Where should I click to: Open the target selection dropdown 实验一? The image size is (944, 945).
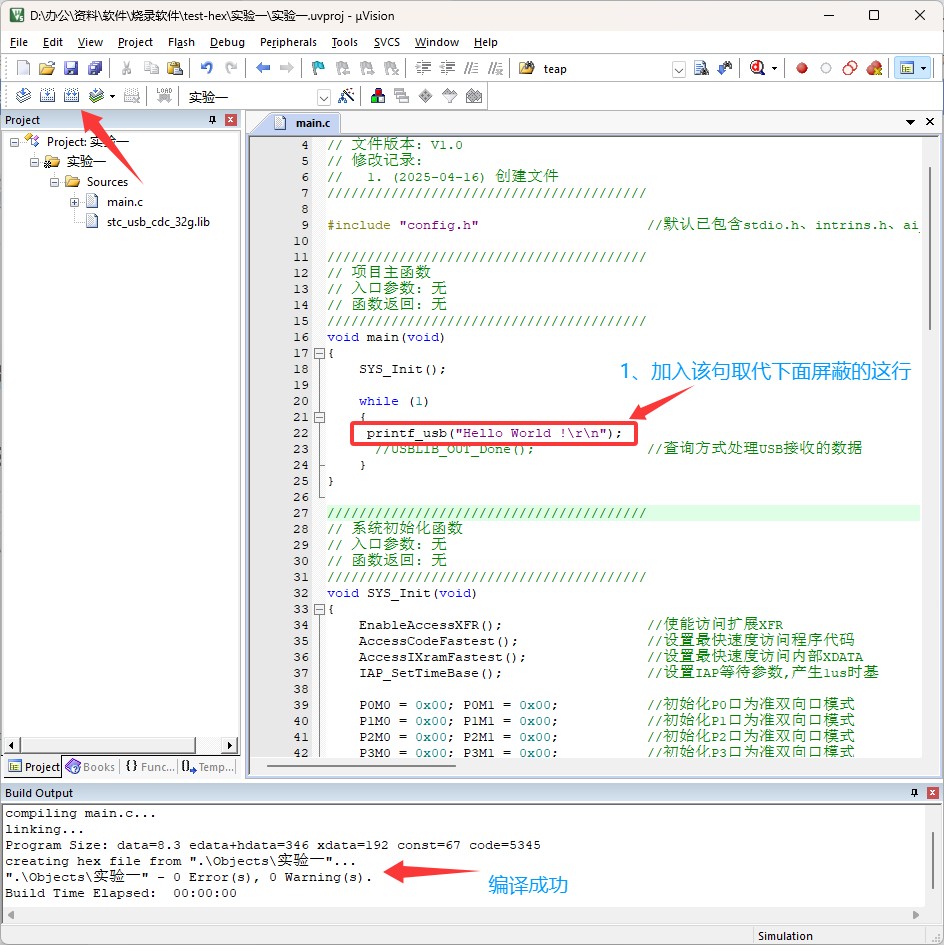323,97
